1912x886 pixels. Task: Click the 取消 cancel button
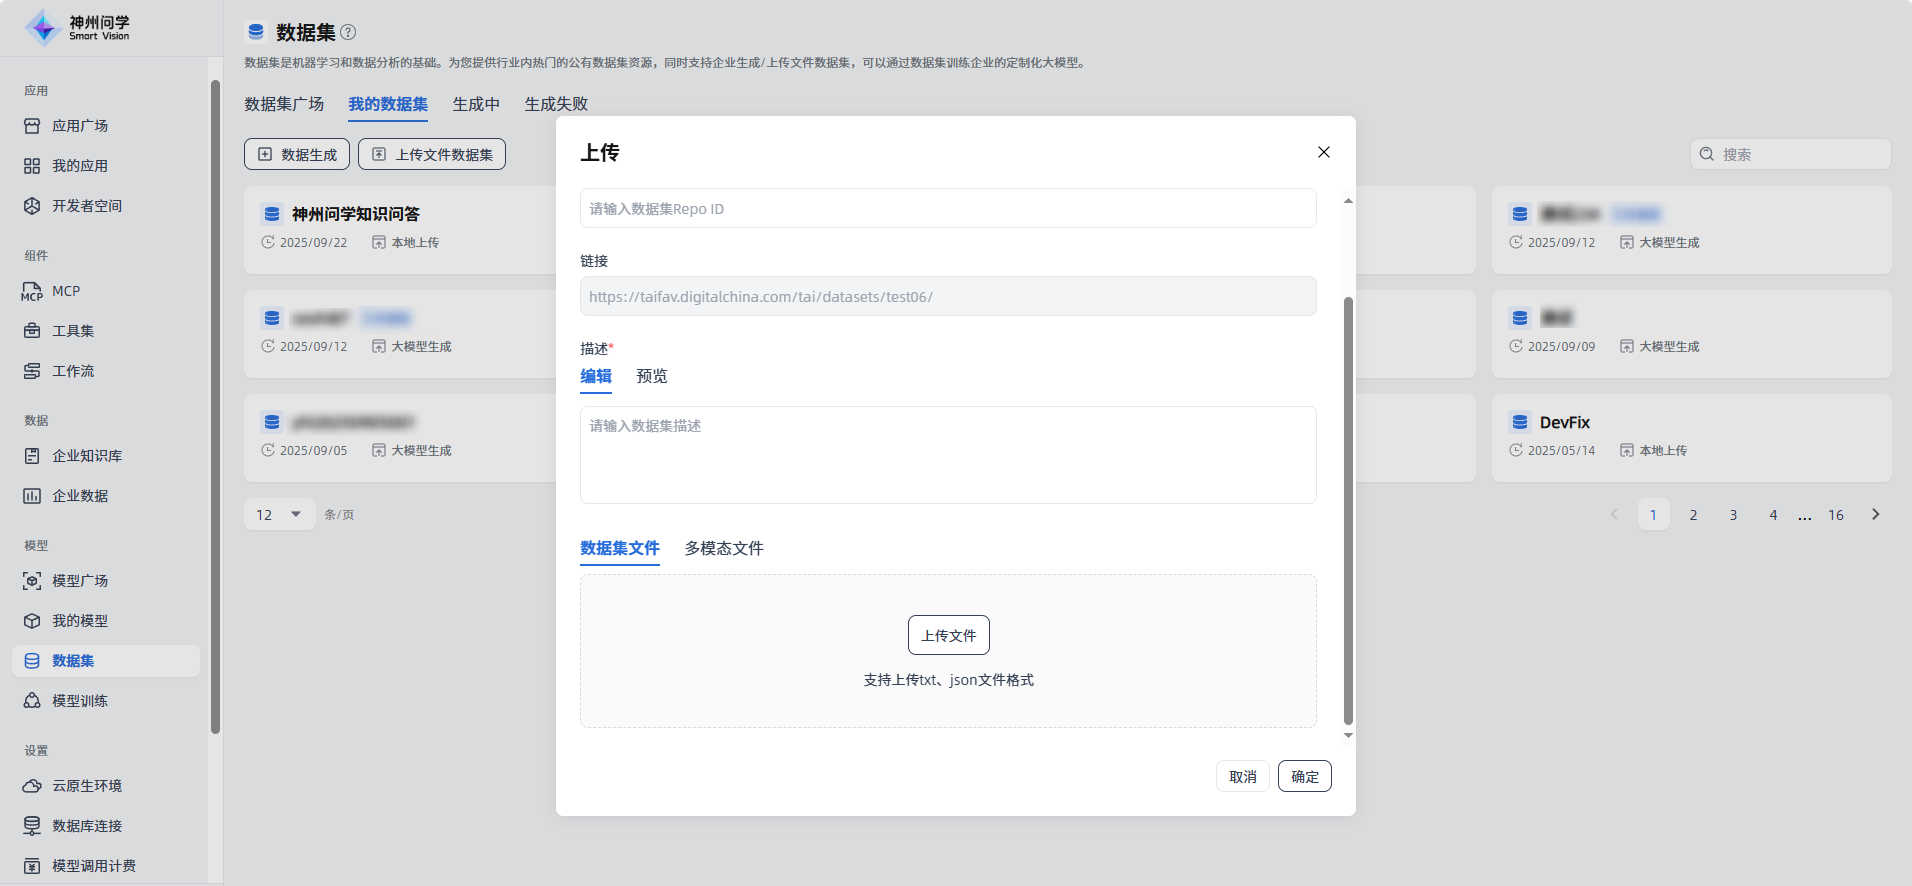coord(1242,776)
